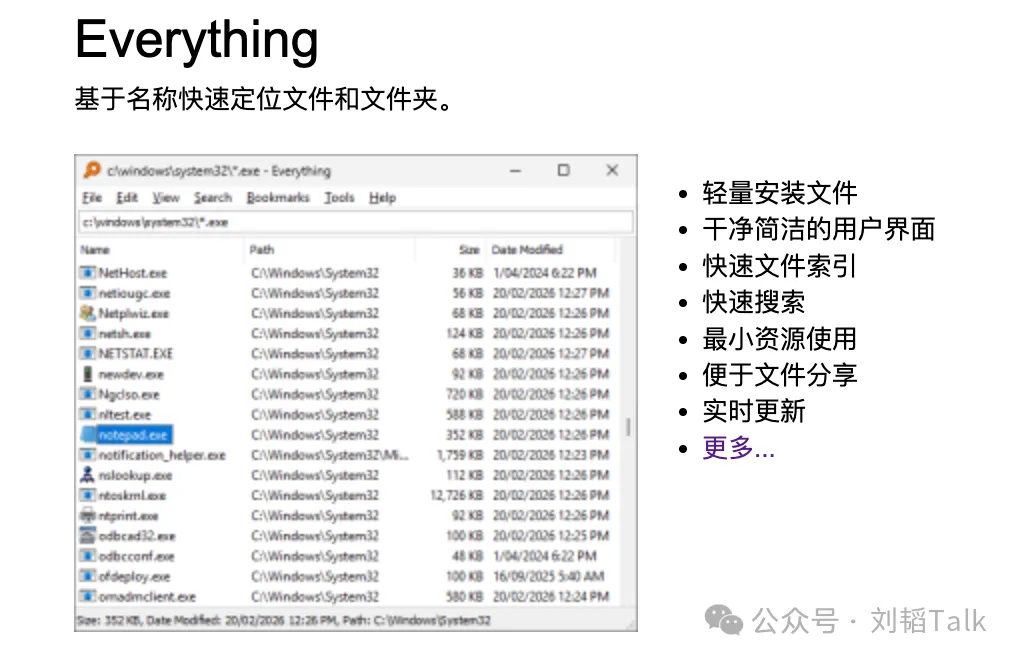1018x662 pixels.
Task: Sort by the Size column header
Action: coord(469,250)
